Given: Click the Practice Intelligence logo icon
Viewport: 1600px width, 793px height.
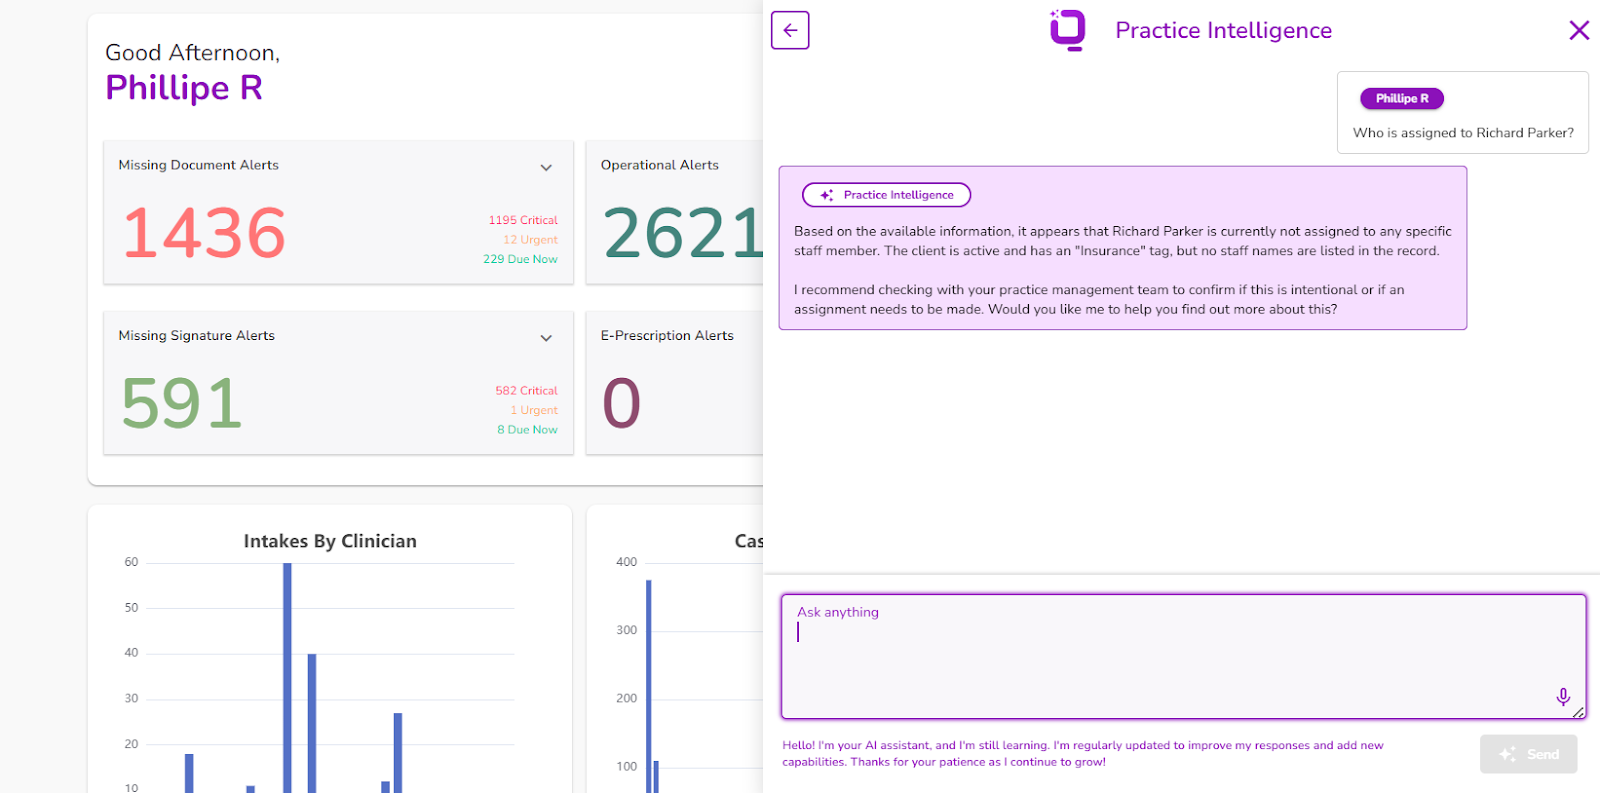Looking at the screenshot, I should click(1067, 30).
